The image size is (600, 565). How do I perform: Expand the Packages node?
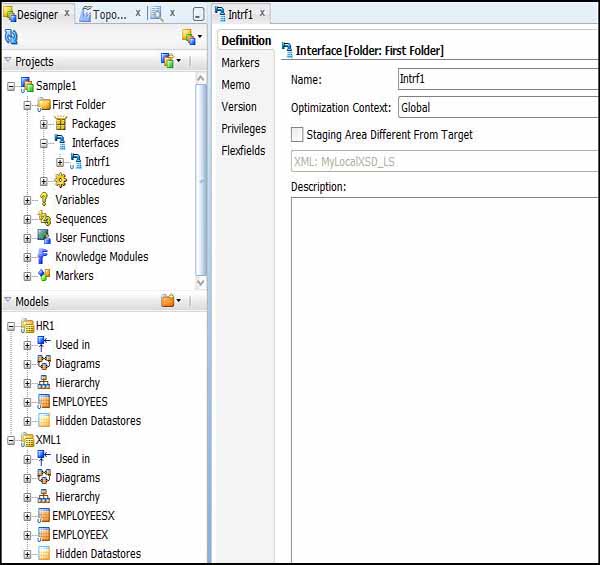(44, 124)
